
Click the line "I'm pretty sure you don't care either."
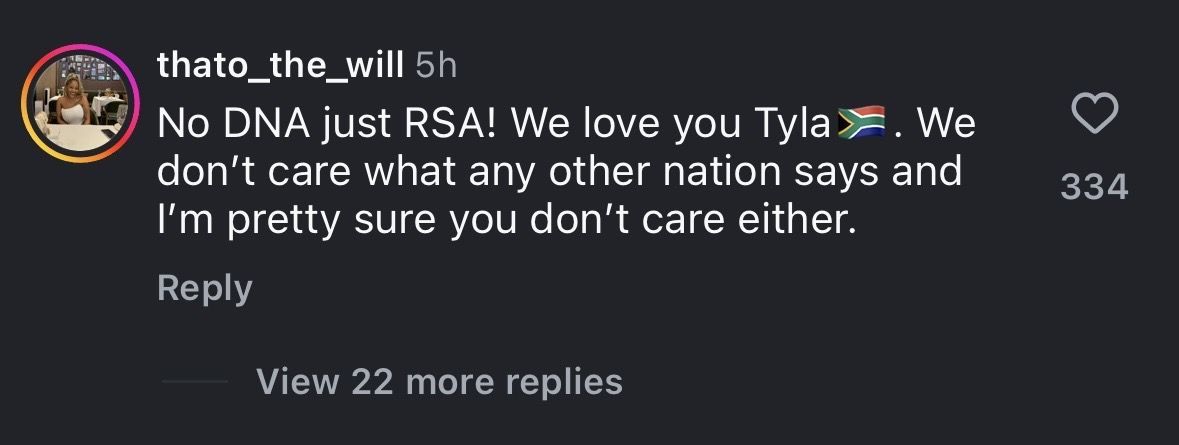coord(507,218)
